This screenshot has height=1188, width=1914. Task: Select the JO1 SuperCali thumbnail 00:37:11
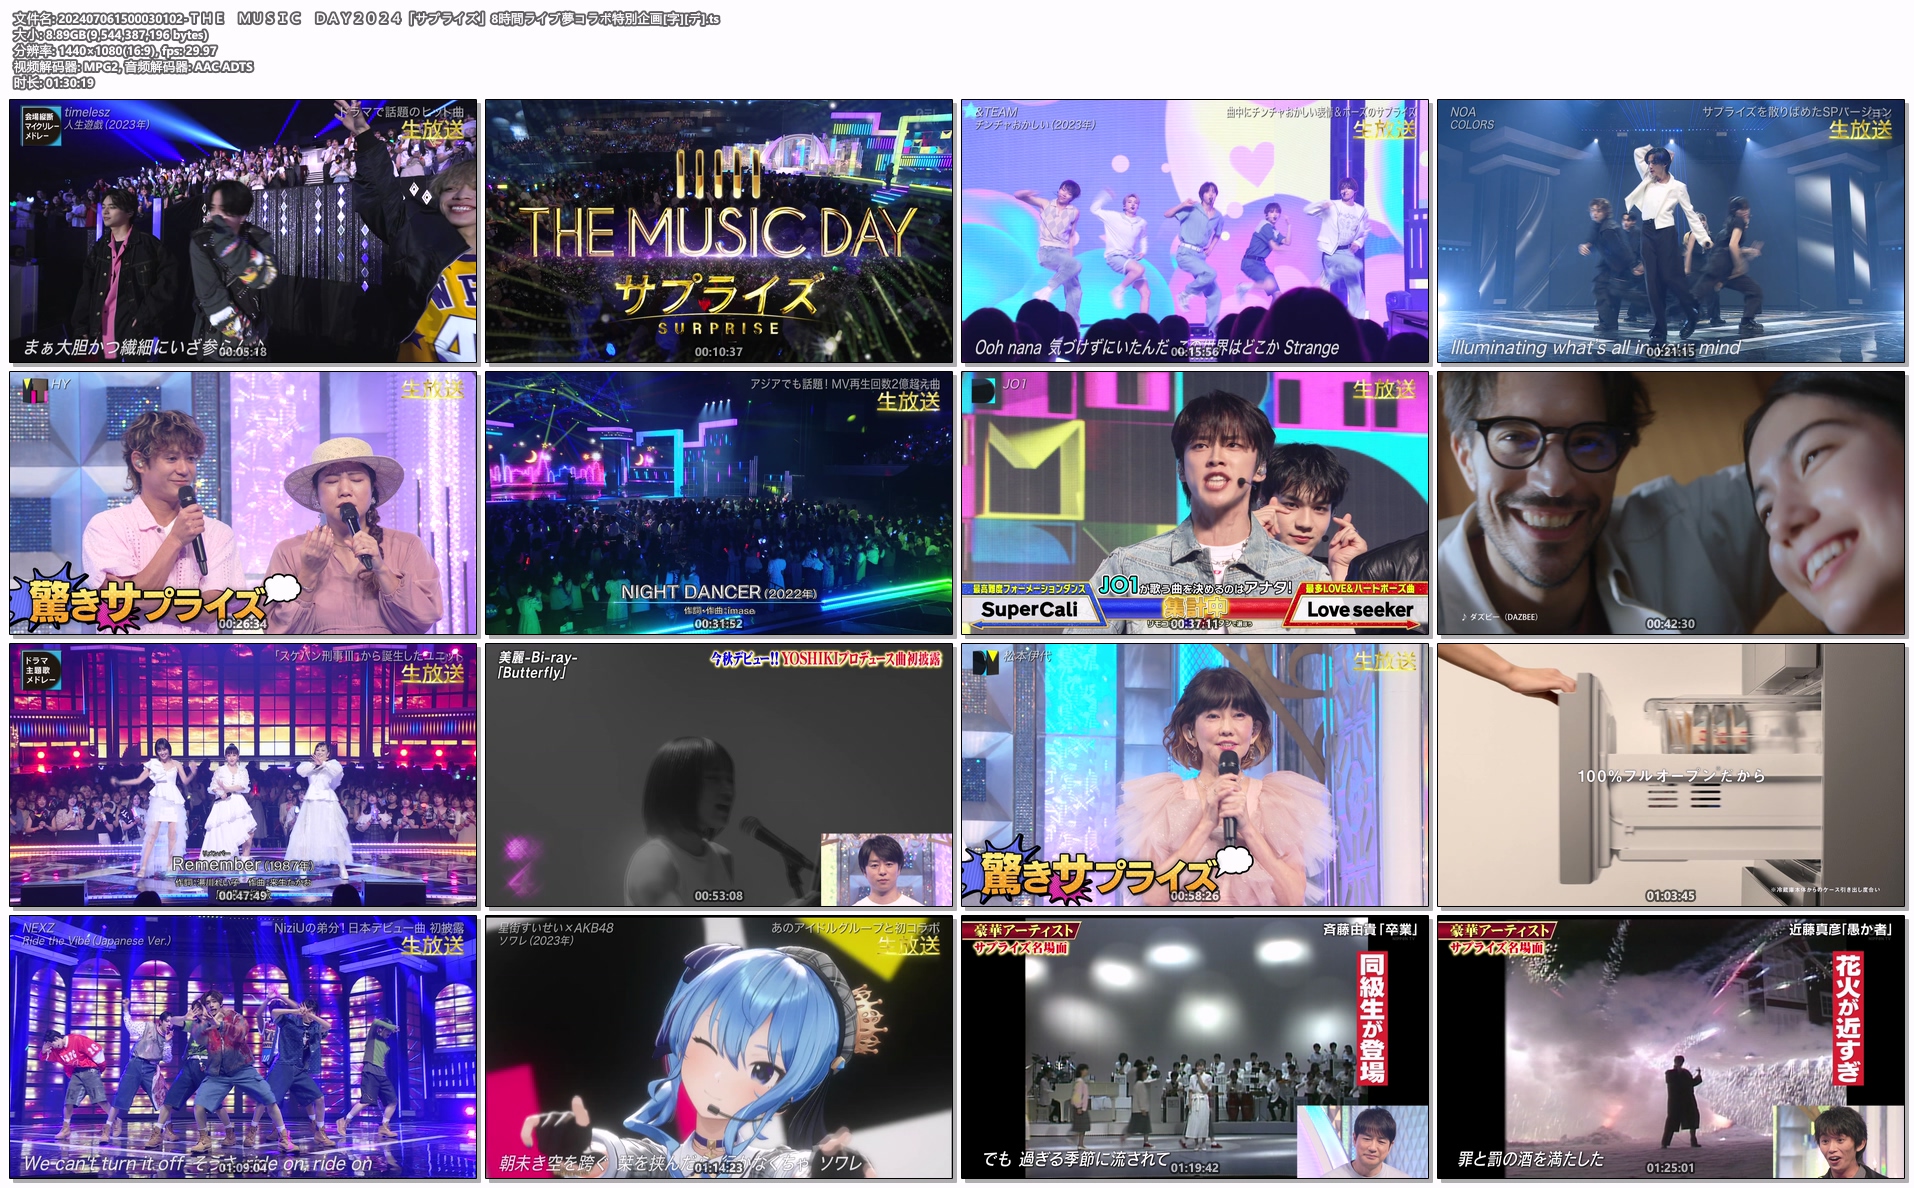pyautogui.click(x=1195, y=503)
